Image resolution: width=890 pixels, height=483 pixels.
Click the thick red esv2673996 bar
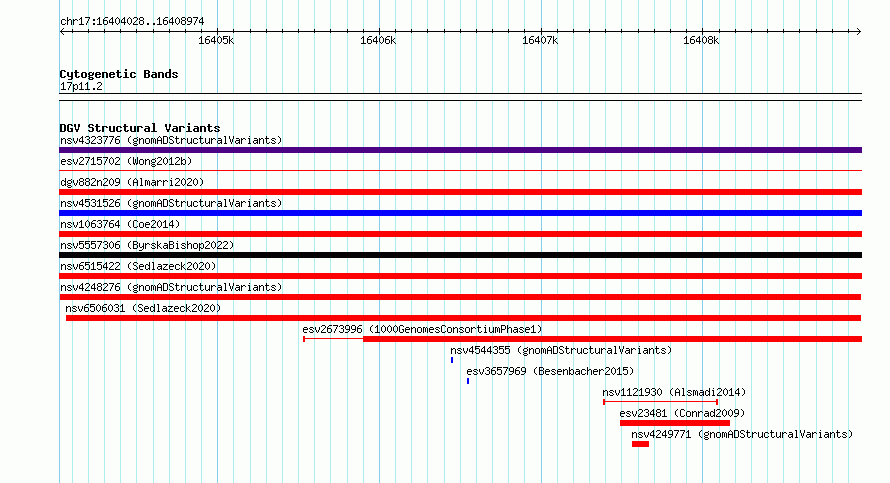pos(612,339)
